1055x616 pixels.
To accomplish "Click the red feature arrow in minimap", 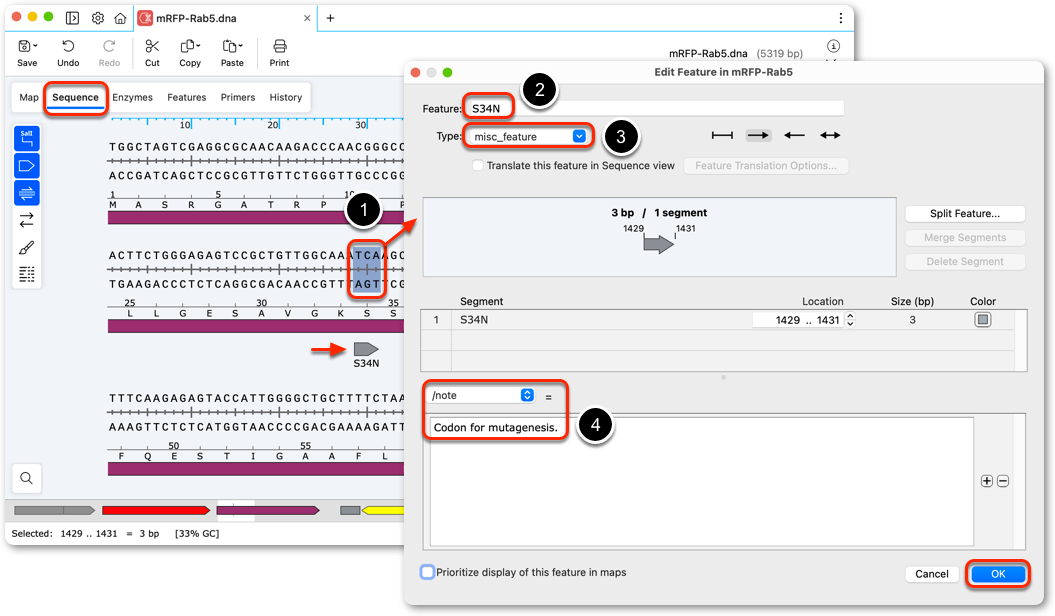I will point(155,510).
